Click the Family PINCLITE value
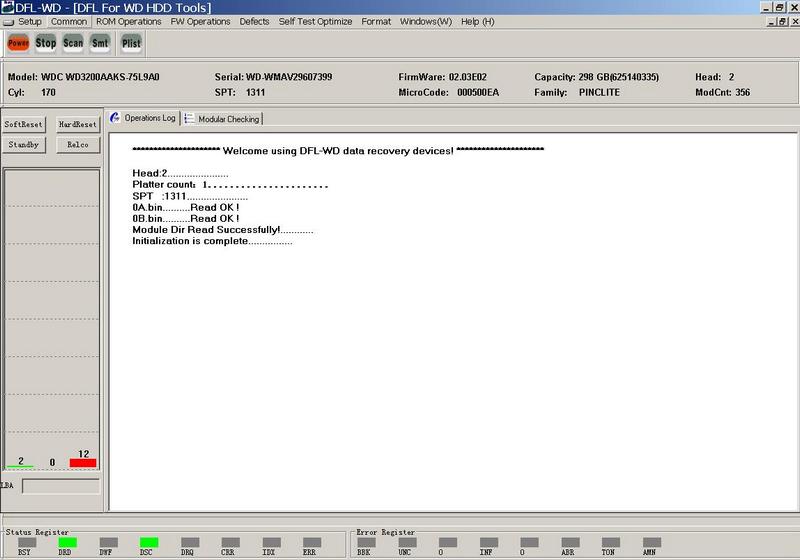This screenshot has height=560, width=800. [x=599, y=92]
